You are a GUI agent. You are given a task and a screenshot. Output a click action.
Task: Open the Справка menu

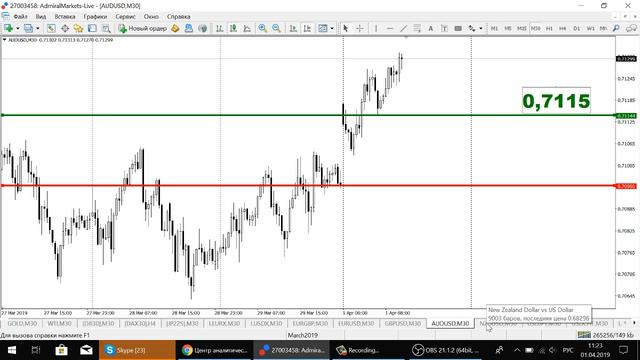click(x=178, y=17)
